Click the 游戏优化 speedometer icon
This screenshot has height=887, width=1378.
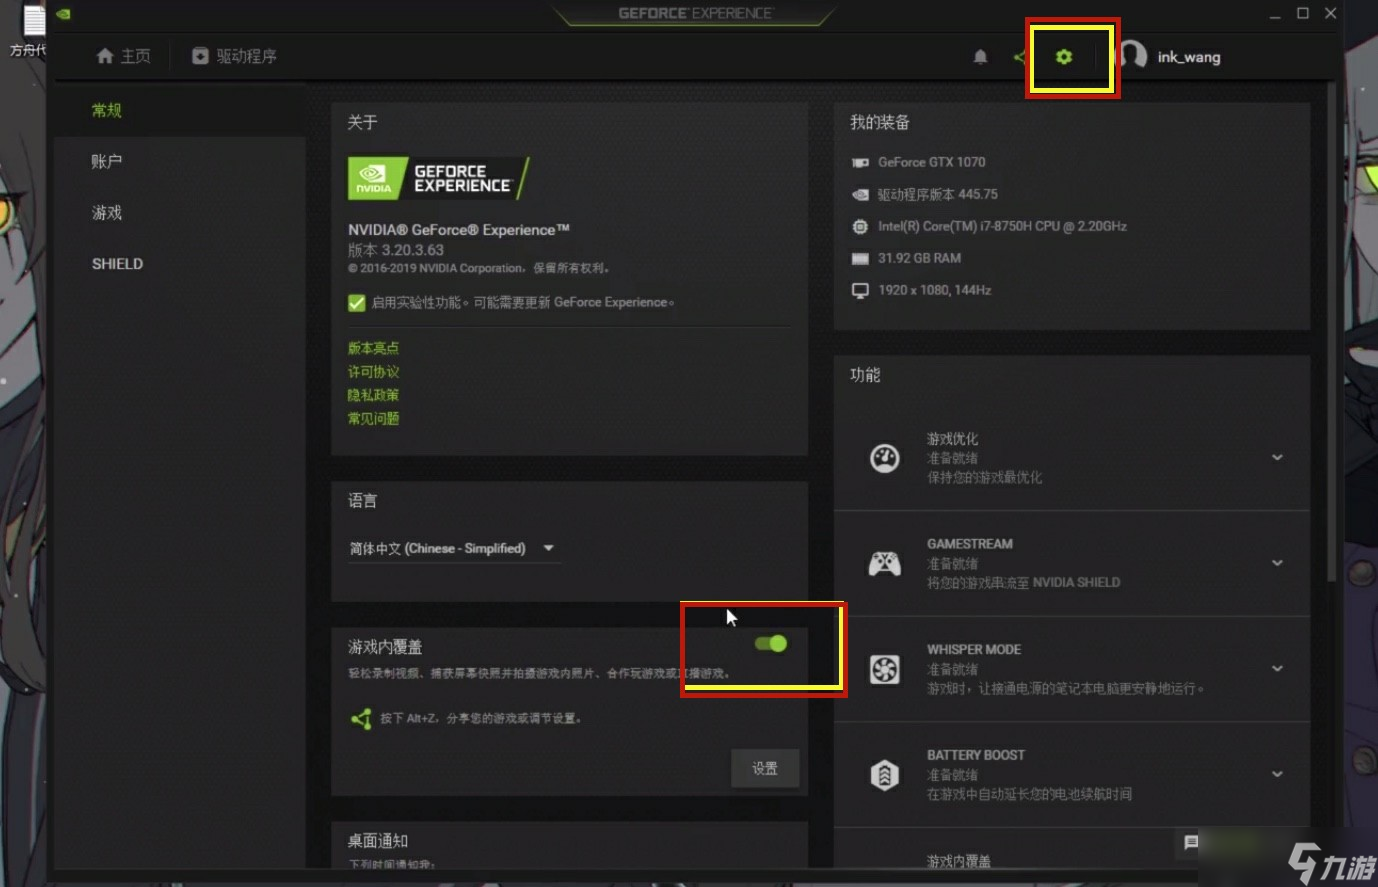coord(884,458)
